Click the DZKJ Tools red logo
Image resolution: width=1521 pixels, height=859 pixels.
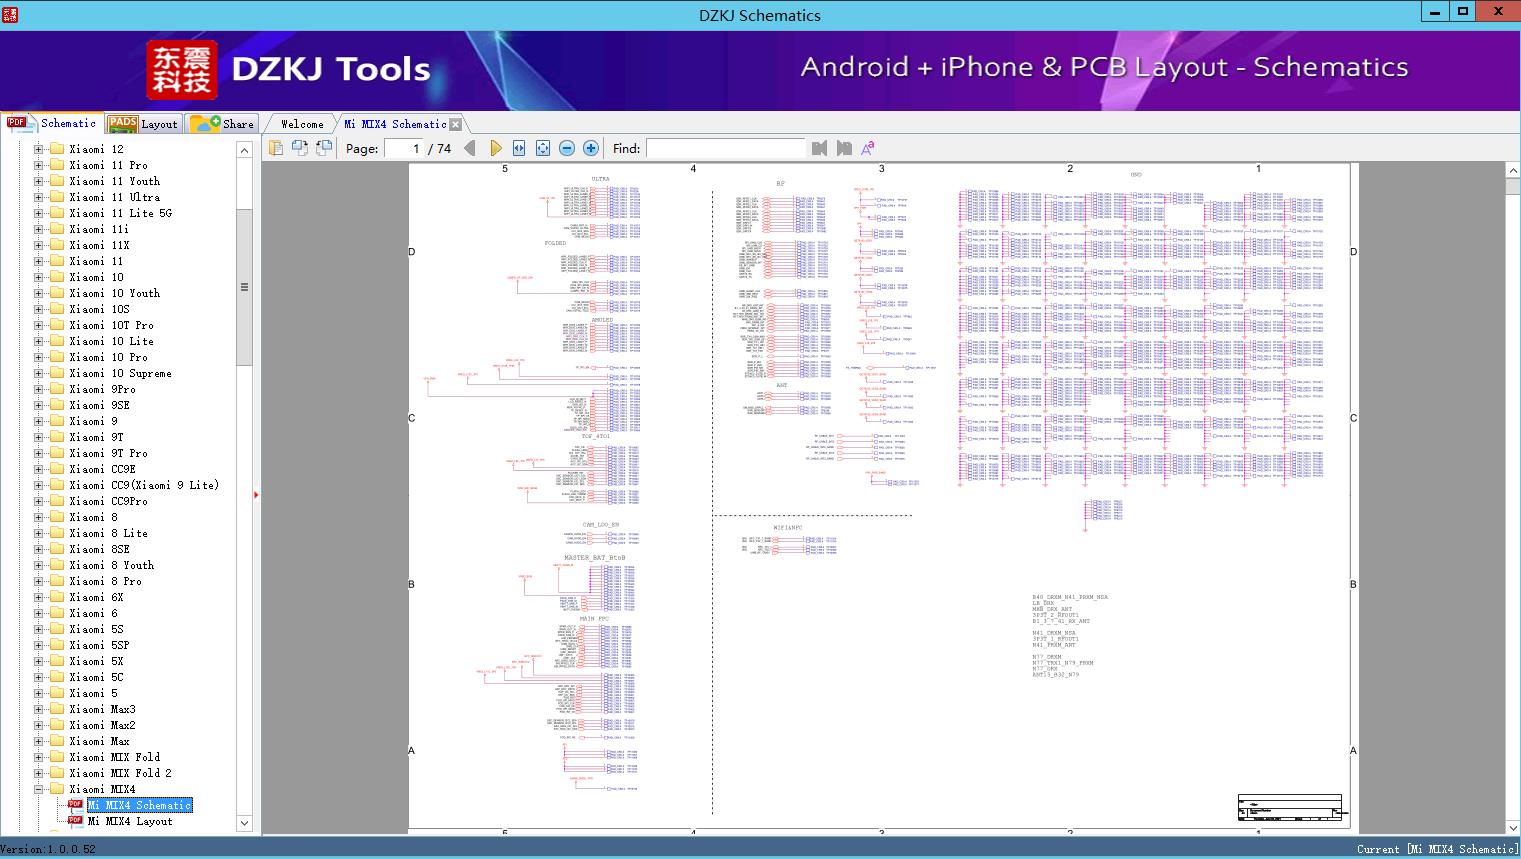click(x=182, y=70)
